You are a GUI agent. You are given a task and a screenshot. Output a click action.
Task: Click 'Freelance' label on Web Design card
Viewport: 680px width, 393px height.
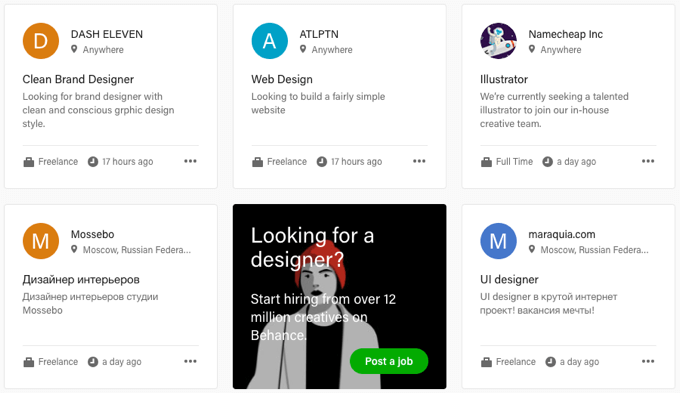point(287,162)
